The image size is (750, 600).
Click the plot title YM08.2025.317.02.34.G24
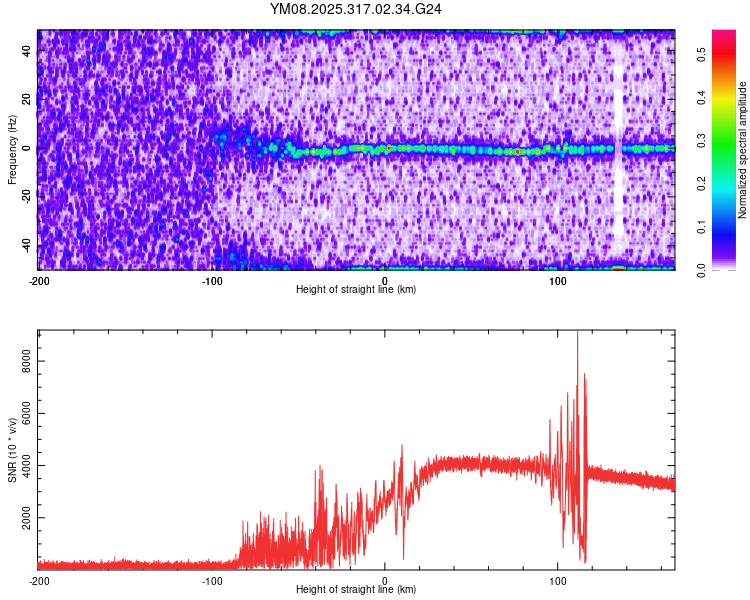tap(356, 9)
